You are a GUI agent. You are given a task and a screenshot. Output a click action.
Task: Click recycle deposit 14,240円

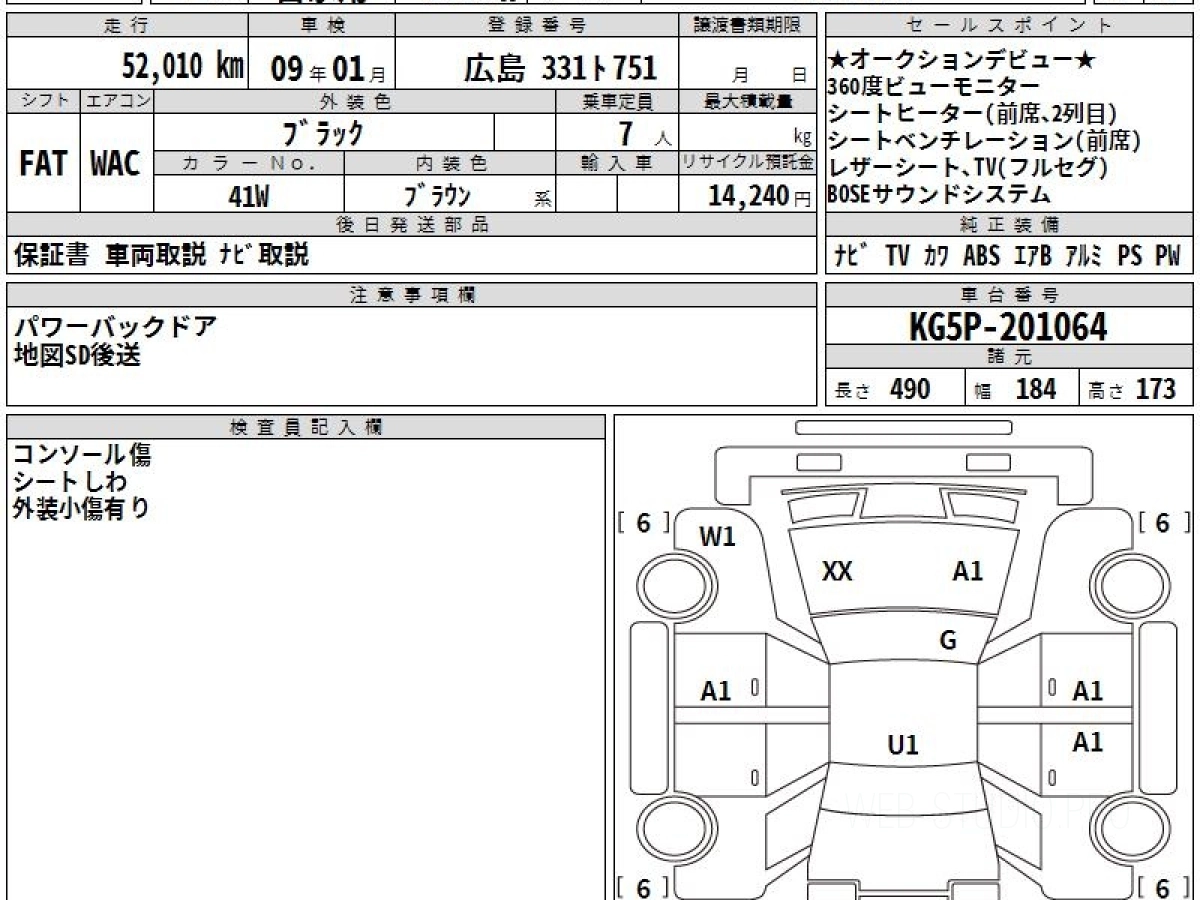(x=760, y=196)
